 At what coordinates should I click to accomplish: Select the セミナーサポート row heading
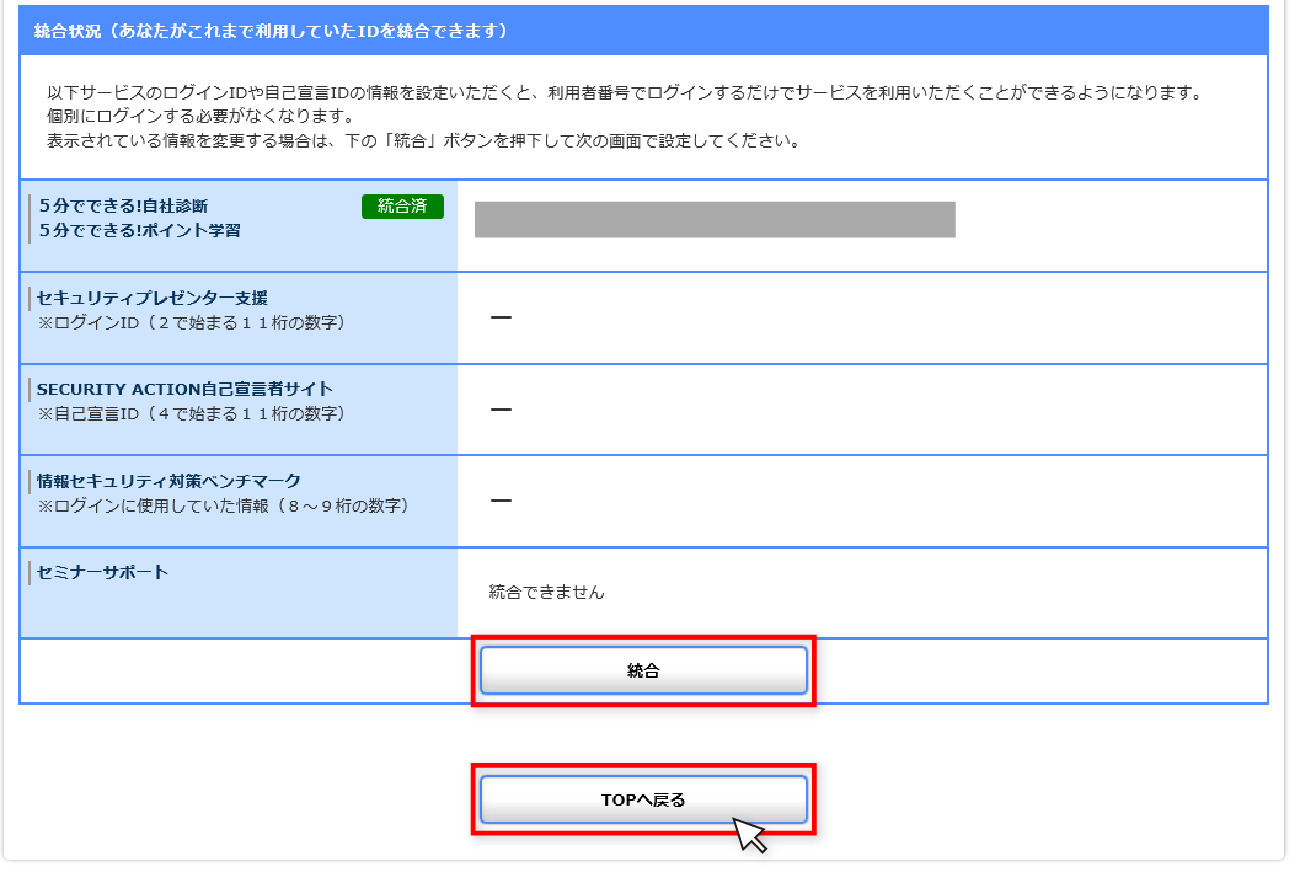[x=102, y=572]
